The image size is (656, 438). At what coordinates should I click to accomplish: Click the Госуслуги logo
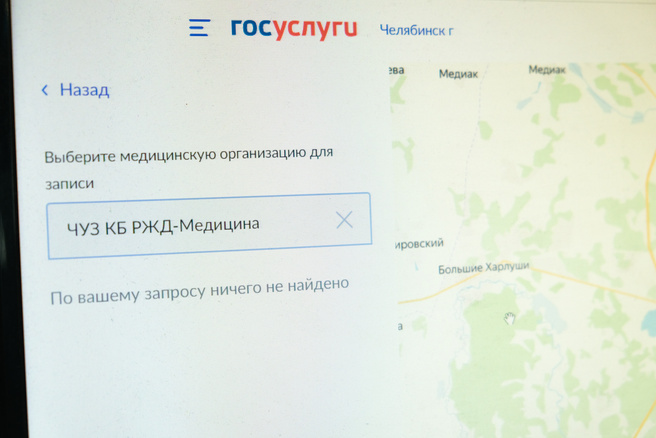pos(294,28)
